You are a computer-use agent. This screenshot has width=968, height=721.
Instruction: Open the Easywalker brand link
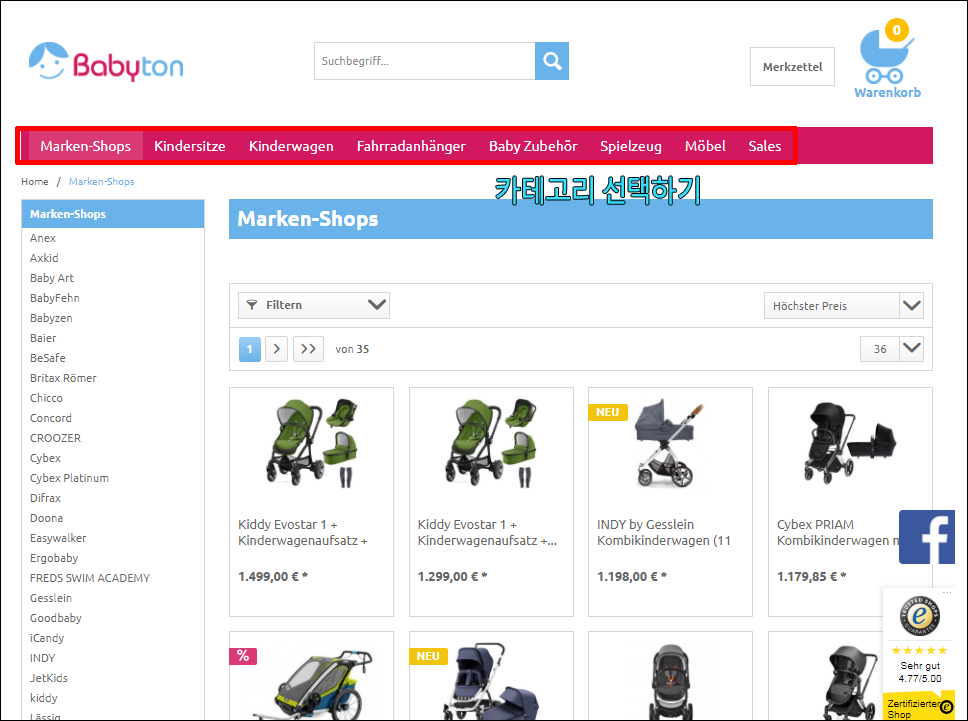click(x=58, y=538)
